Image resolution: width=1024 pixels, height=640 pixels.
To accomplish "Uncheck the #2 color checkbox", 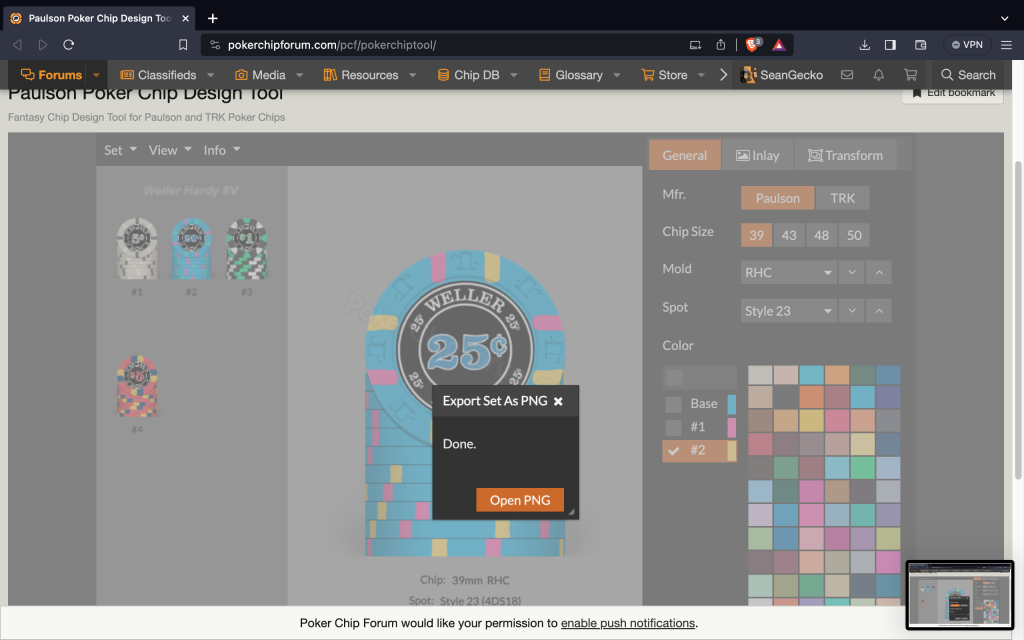I will point(673,451).
